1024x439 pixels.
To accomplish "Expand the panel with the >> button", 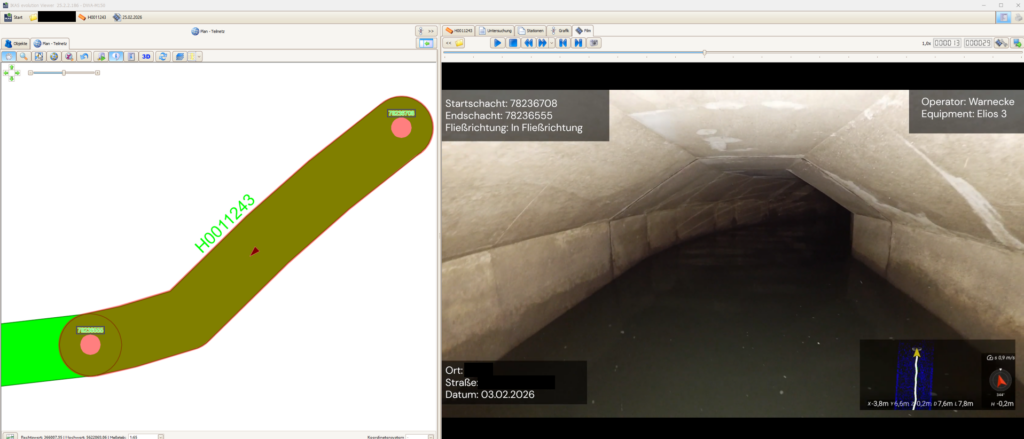I will click(426, 31).
